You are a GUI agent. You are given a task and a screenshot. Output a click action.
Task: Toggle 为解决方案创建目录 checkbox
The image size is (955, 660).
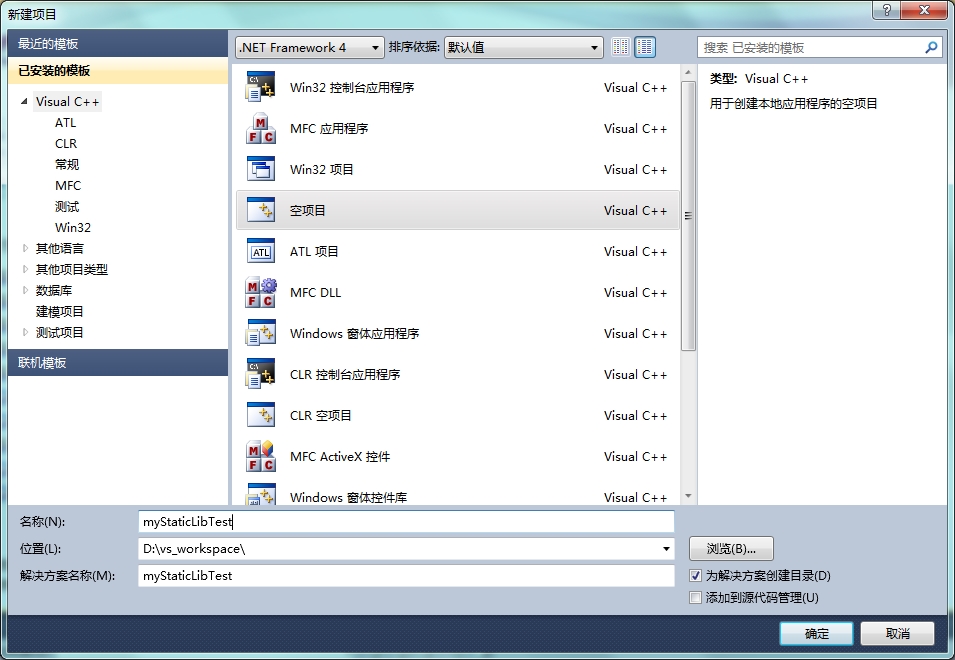(x=696, y=575)
